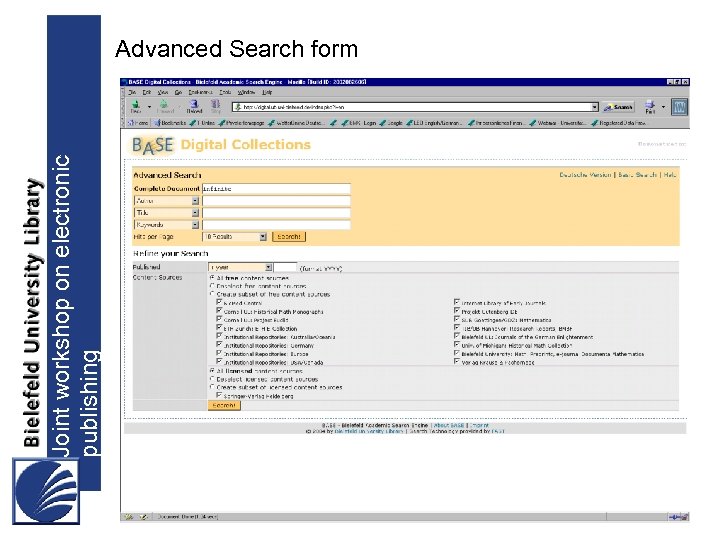Toggle Projekt Gutenberg DE checkbox

point(457,311)
